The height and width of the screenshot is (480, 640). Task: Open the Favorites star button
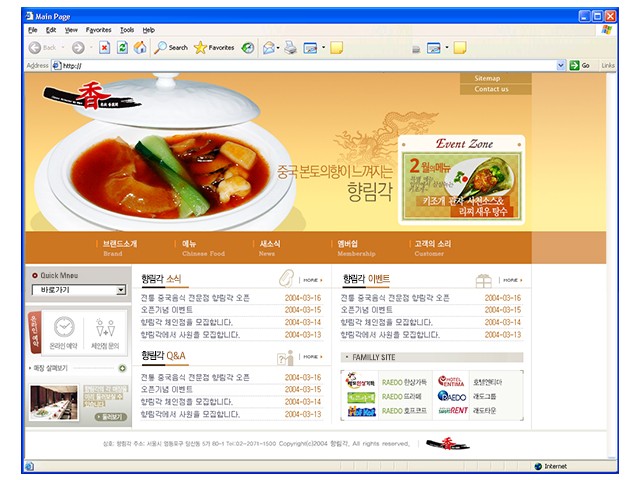(214, 47)
